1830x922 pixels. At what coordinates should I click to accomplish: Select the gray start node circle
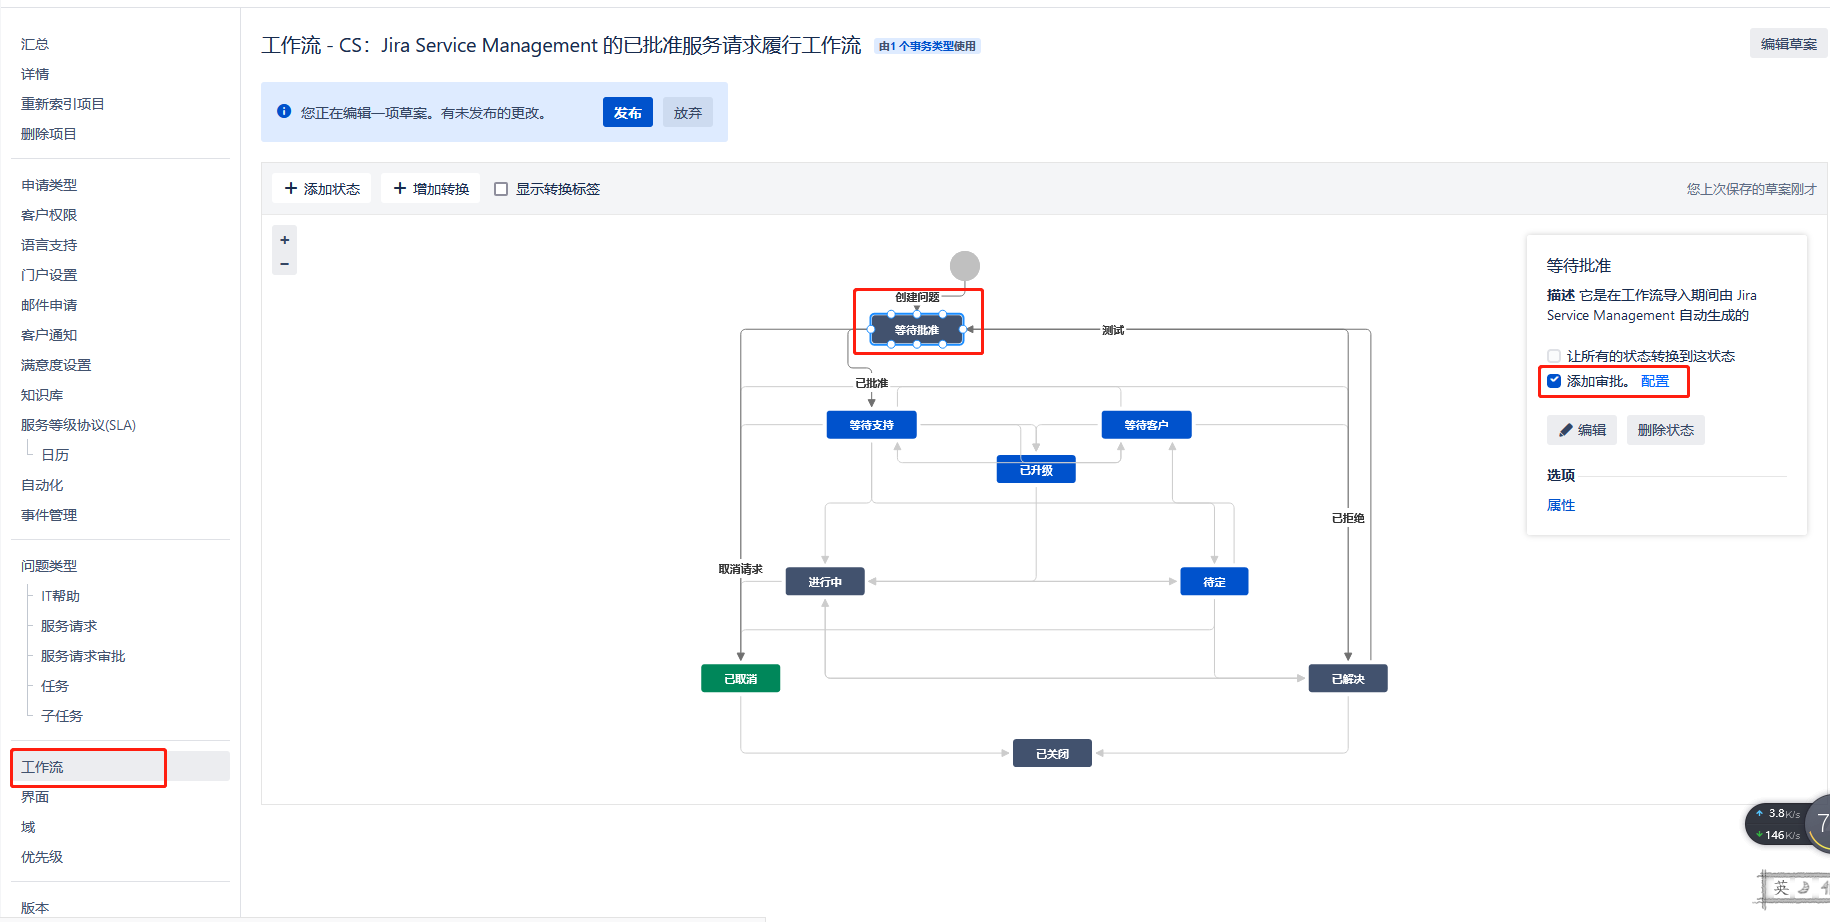coord(964,266)
